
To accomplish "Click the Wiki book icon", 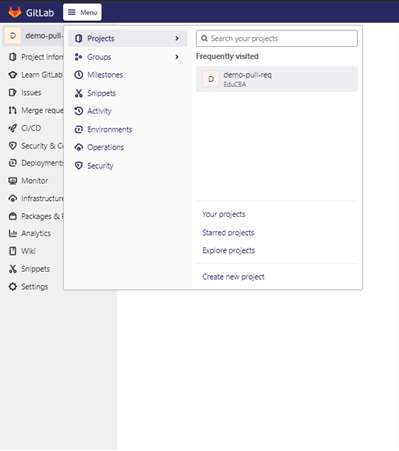I will pos(13,251).
